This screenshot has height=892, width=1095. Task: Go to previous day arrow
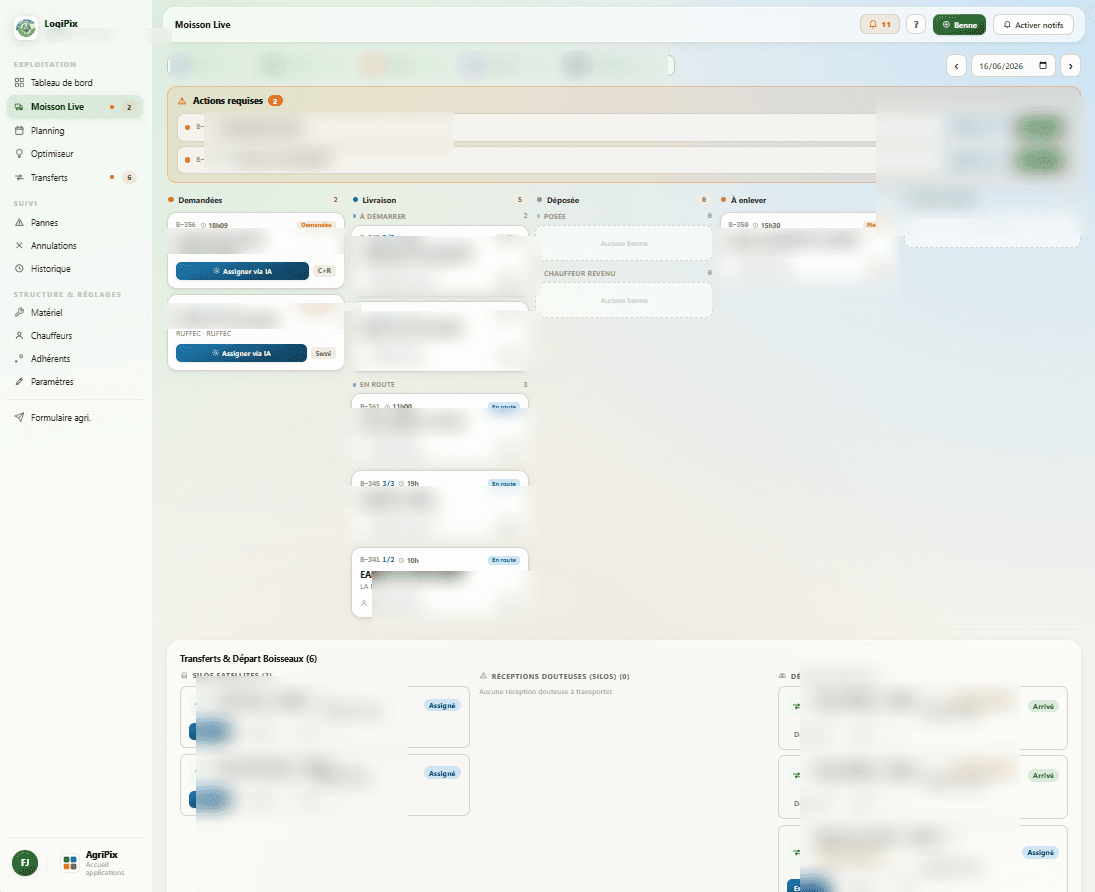click(956, 66)
